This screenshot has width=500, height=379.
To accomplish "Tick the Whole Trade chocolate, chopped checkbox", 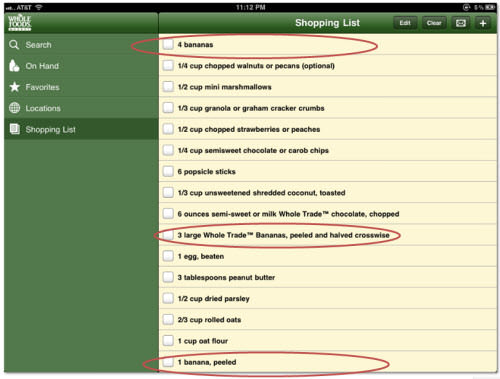I will (x=168, y=214).
